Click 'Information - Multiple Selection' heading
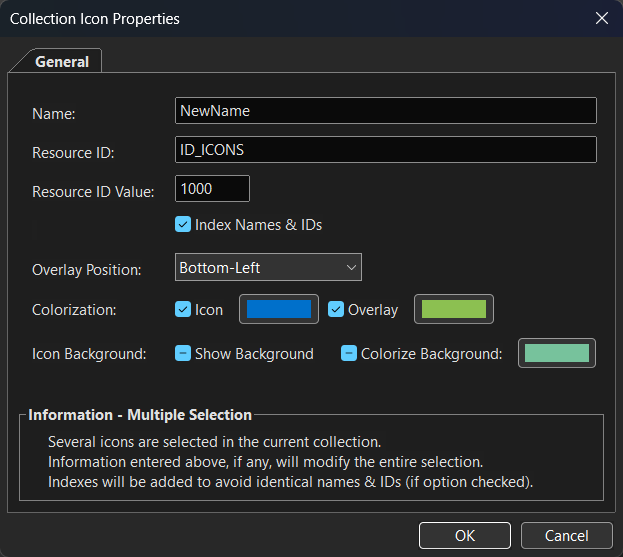 [x=140, y=415]
